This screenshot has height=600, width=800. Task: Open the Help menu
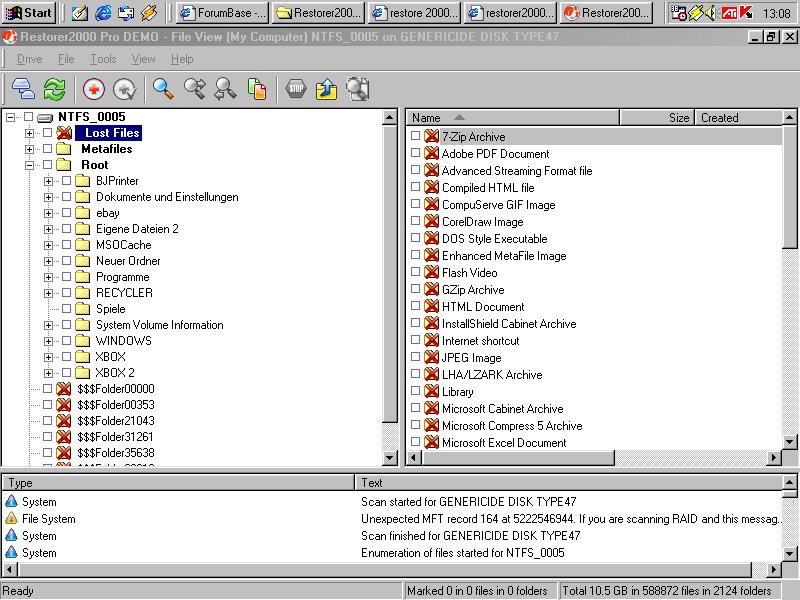click(182, 59)
